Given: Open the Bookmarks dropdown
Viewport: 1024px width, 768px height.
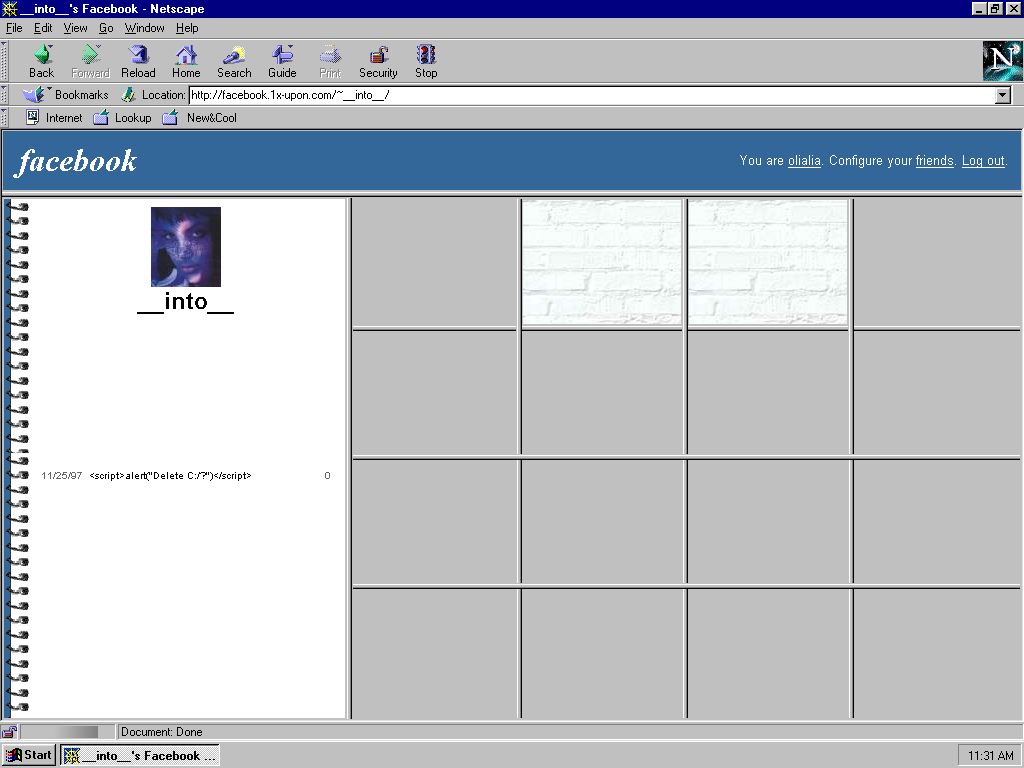Looking at the screenshot, I should coord(66,95).
